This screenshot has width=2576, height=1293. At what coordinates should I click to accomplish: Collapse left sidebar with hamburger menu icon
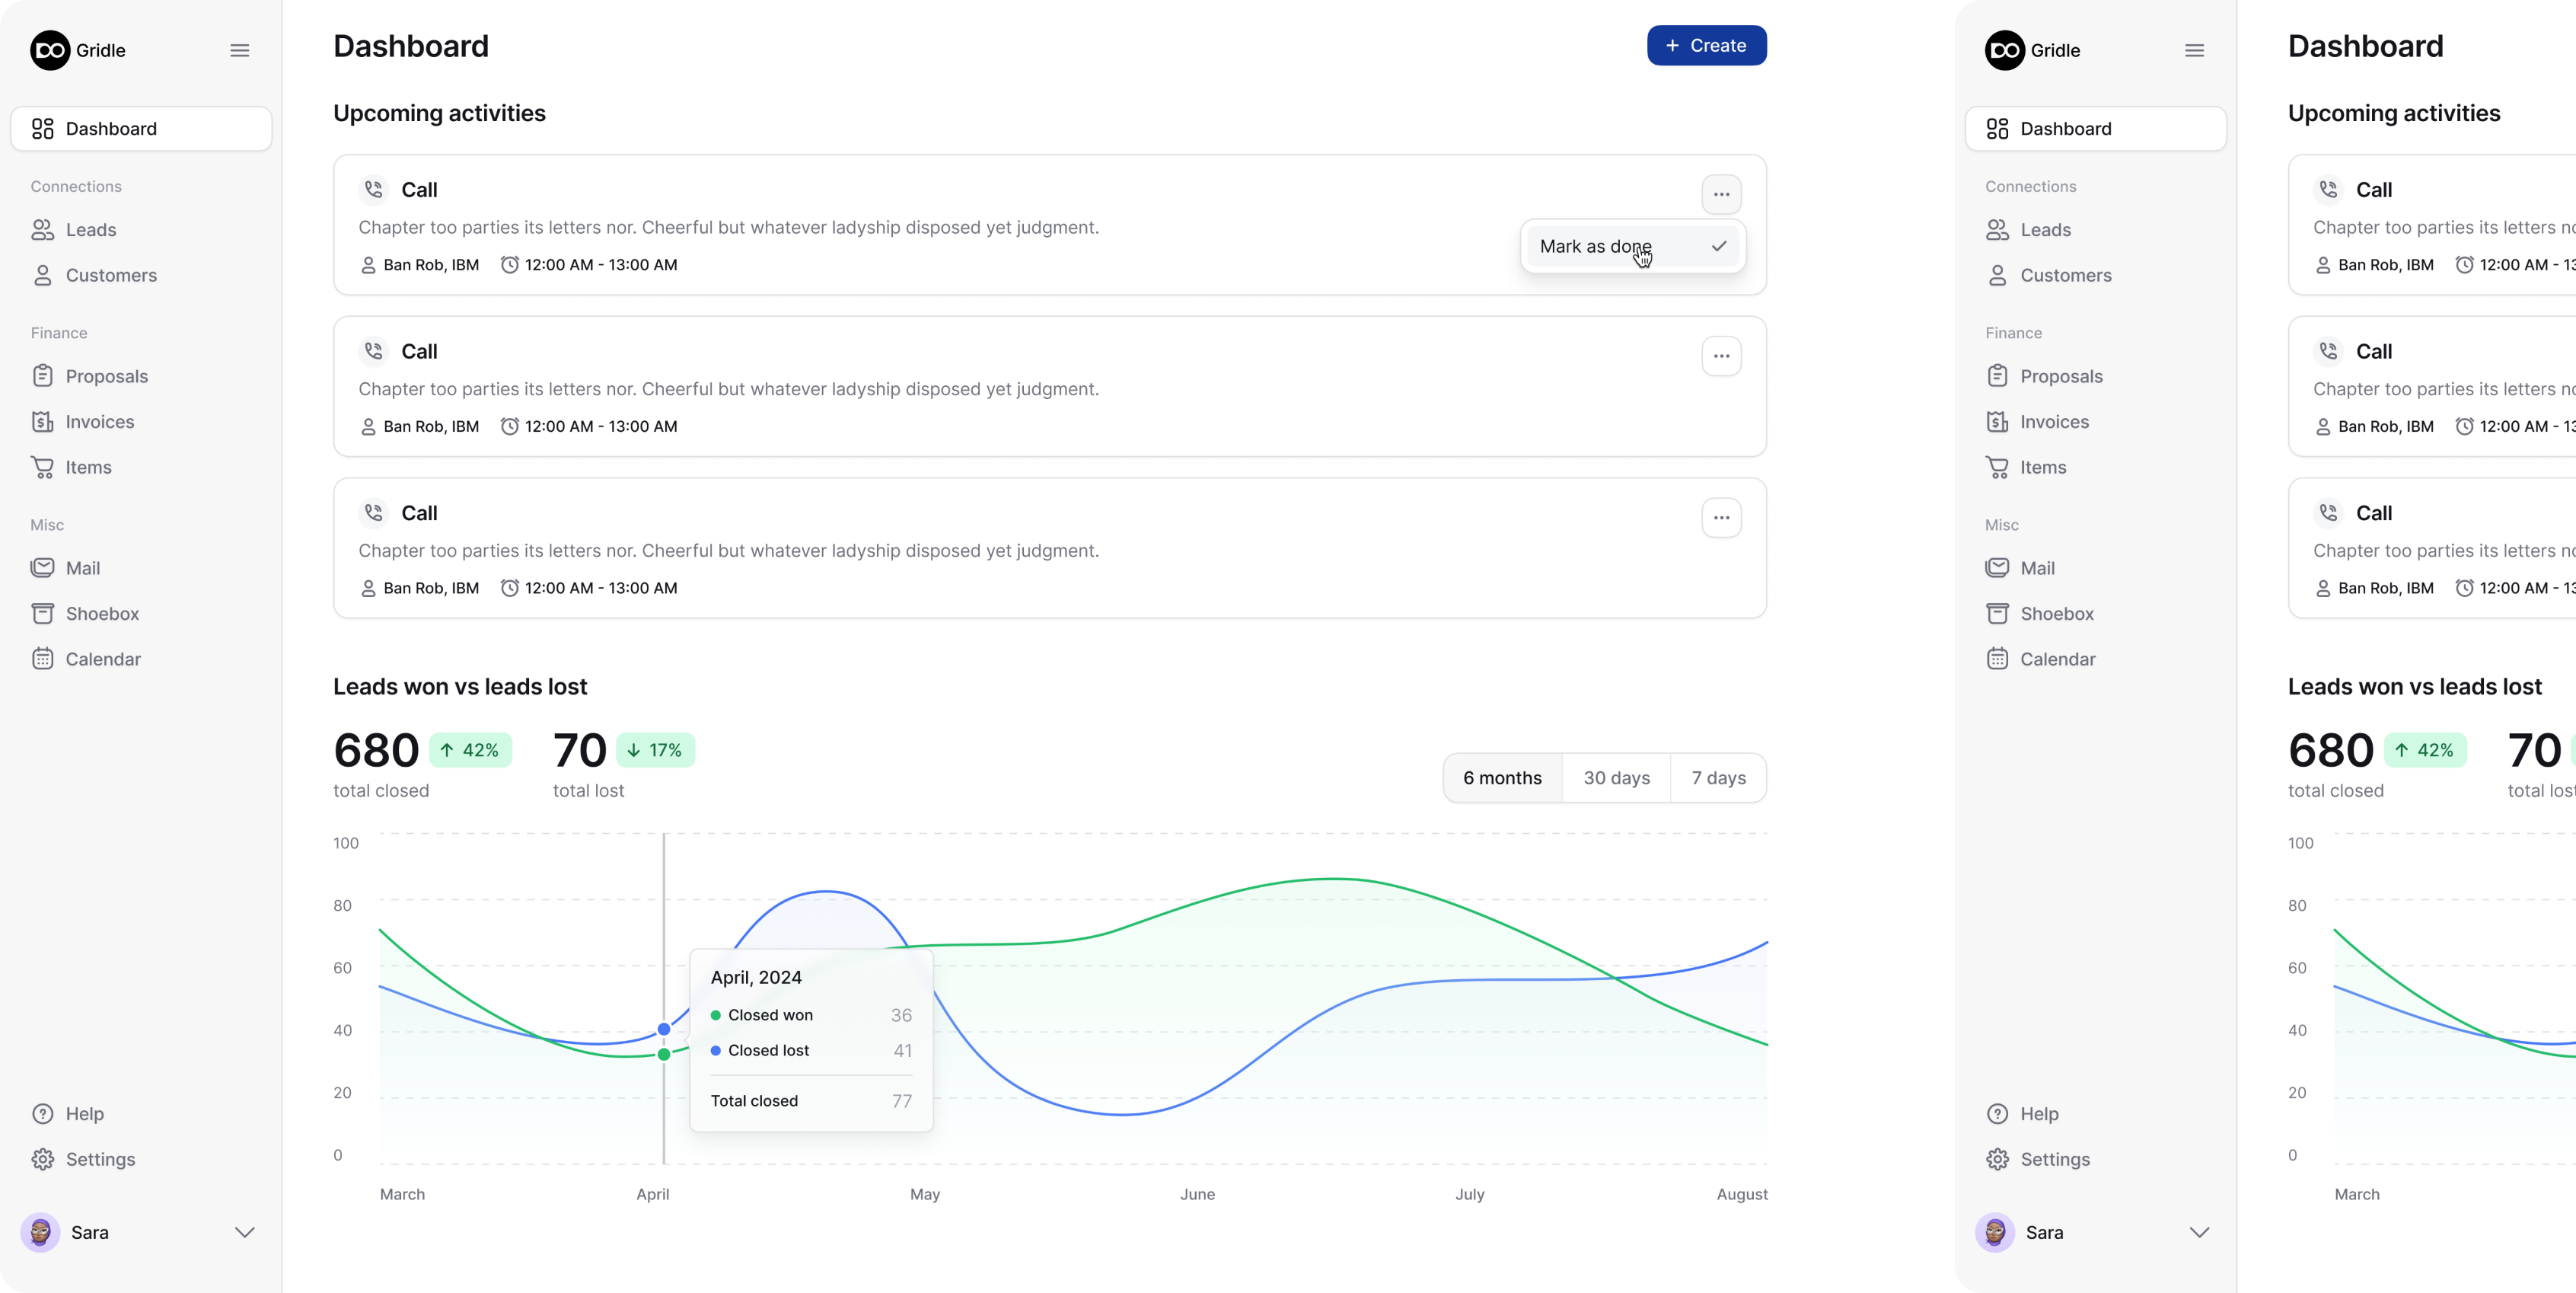point(239,50)
